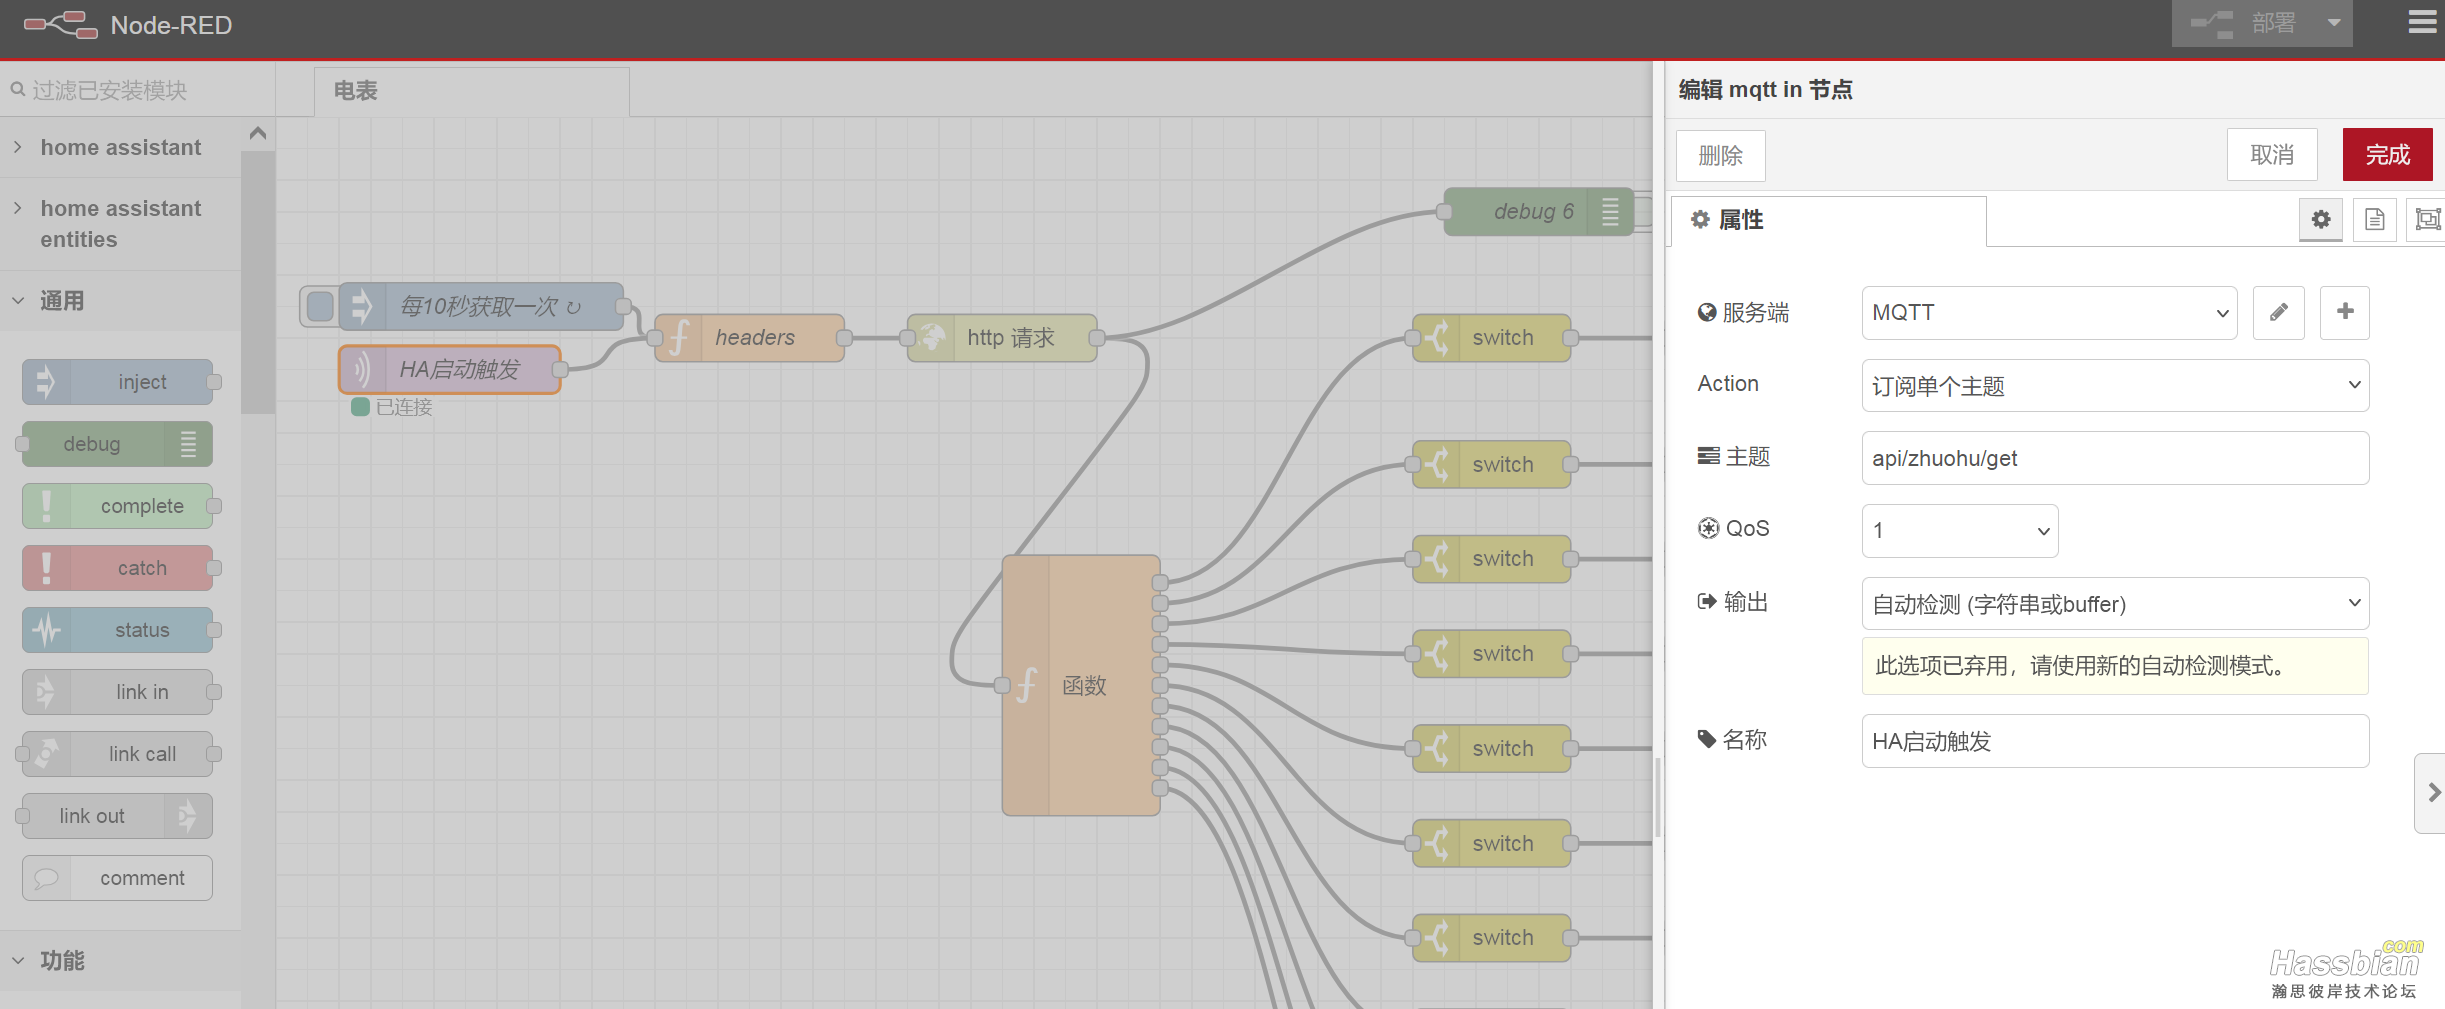This screenshot has height=1009, width=2445.
Task: Add a new MQTT server with plus icon
Action: [x=2344, y=312]
